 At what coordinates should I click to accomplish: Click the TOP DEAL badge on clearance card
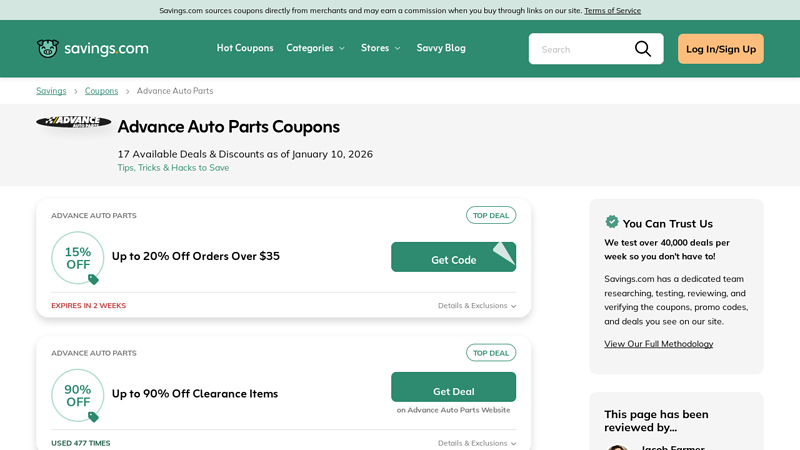(x=491, y=353)
